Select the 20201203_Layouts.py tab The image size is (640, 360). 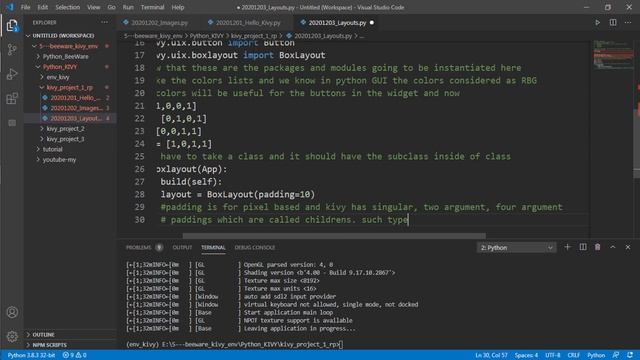(337, 23)
